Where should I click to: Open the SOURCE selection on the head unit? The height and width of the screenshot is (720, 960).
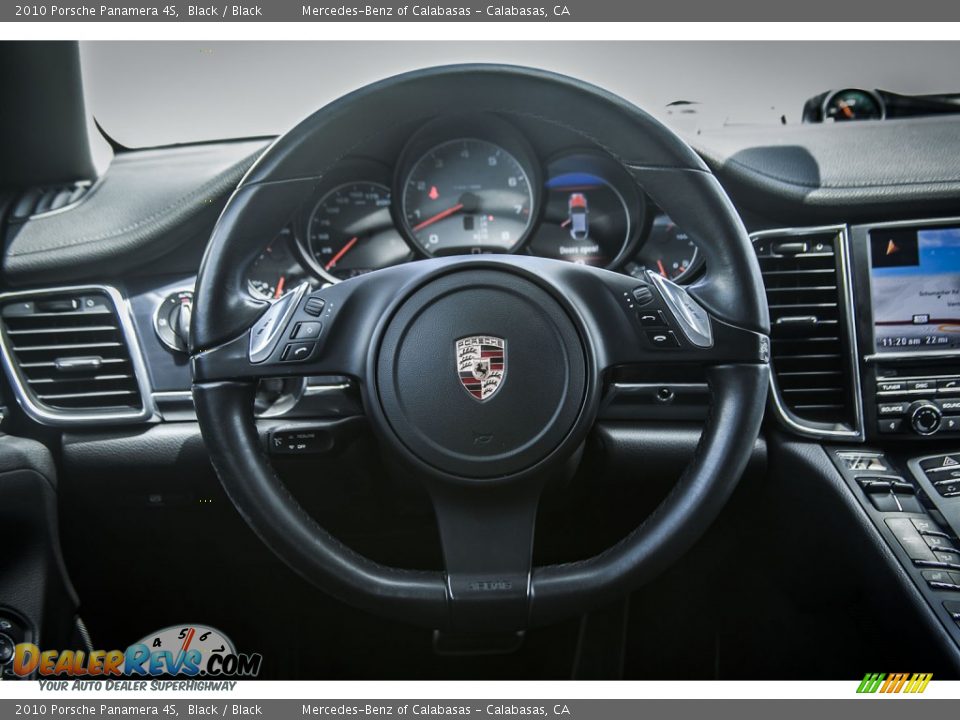coord(892,408)
